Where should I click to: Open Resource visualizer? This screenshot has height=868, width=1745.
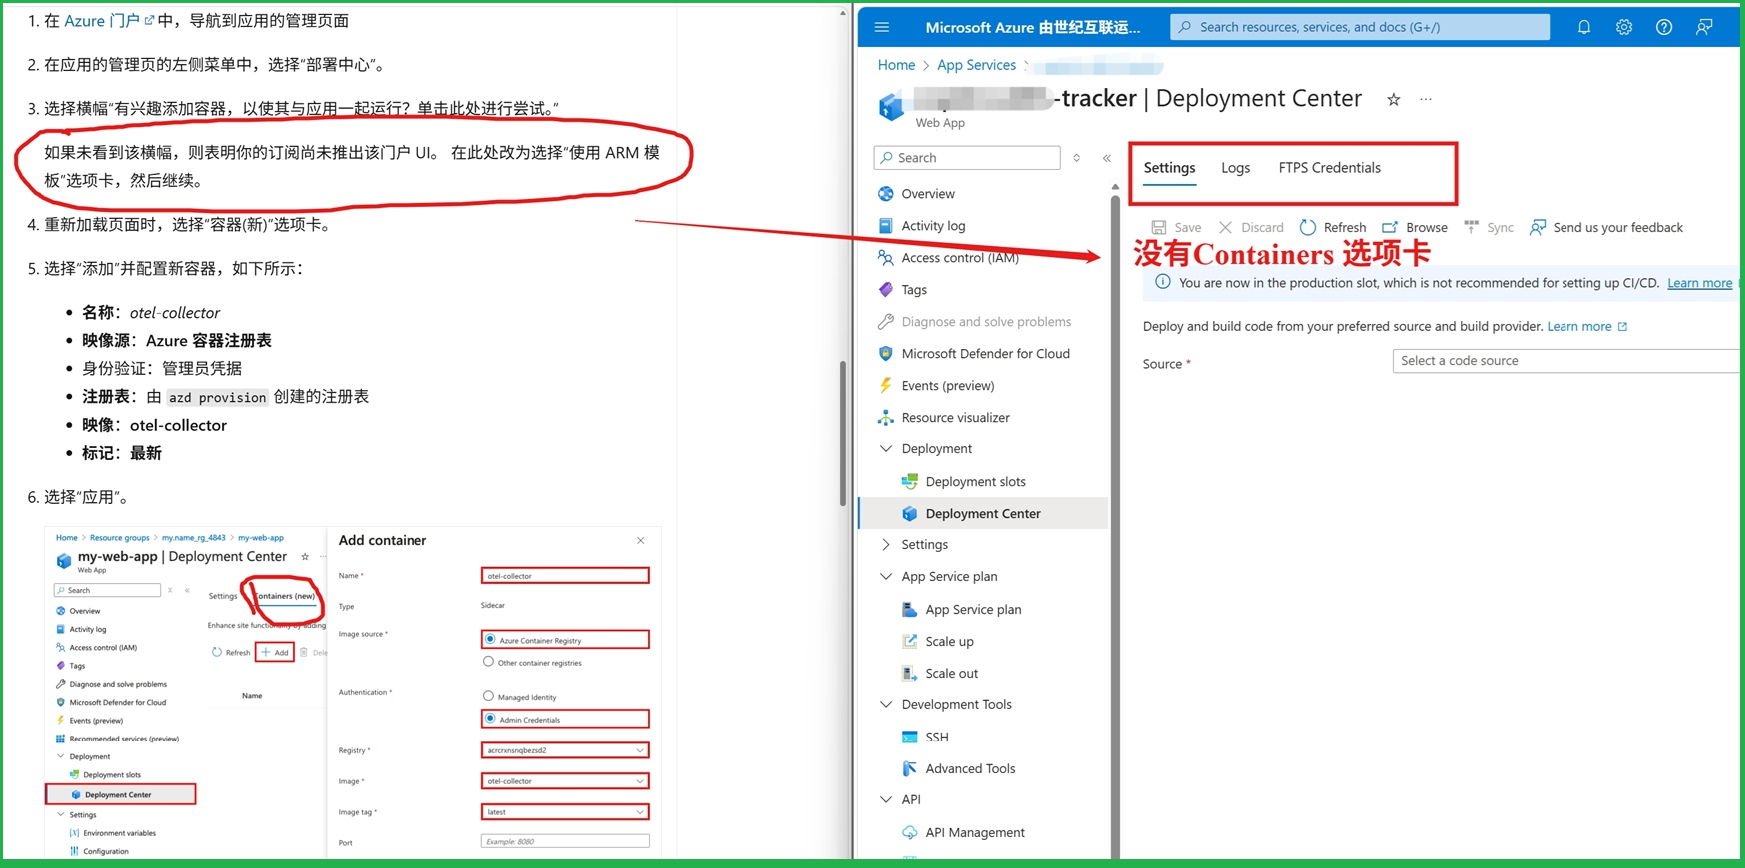[x=955, y=418]
